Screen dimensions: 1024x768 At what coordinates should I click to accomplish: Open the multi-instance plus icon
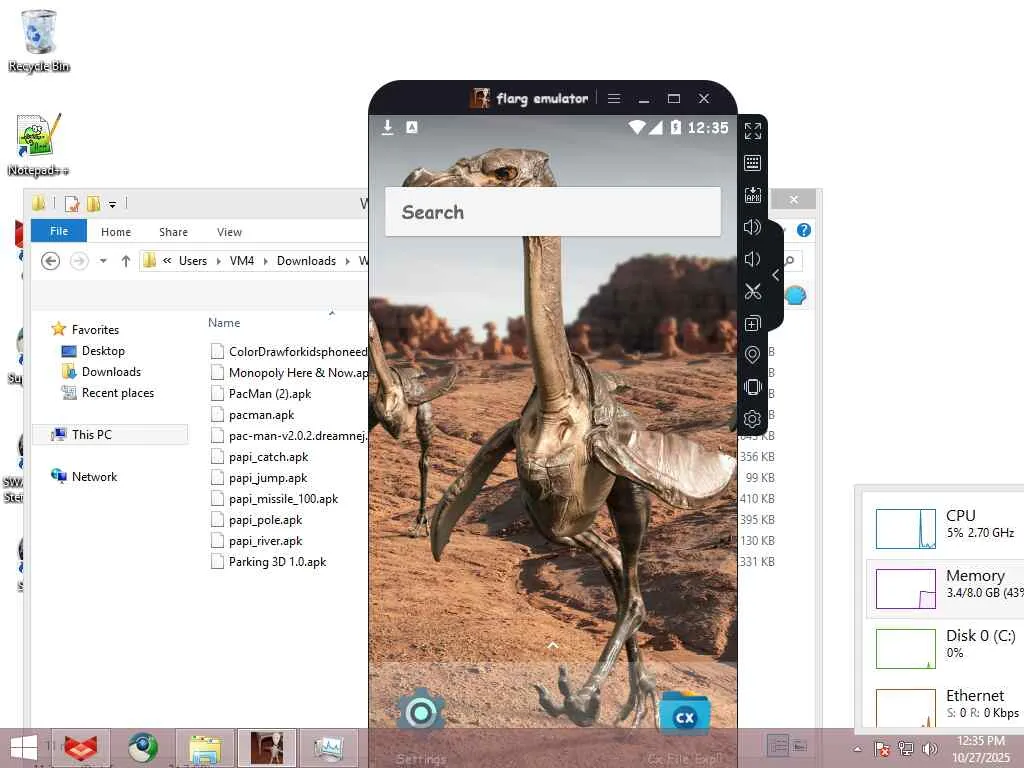pyautogui.click(x=752, y=323)
